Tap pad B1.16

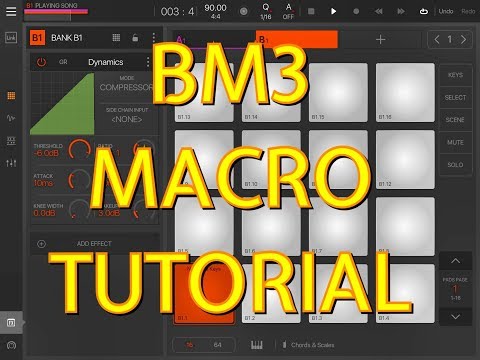405,92
